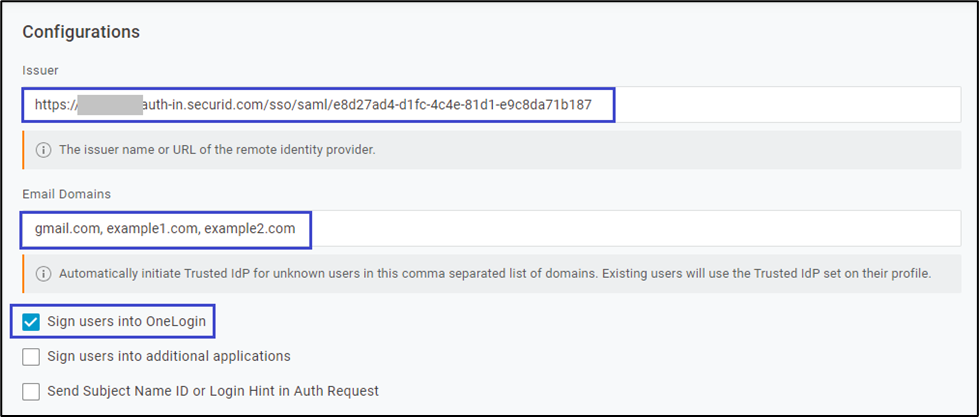Image resolution: width=979 pixels, height=417 pixels.
Task: Click the Configurations section heading
Action: (x=81, y=32)
